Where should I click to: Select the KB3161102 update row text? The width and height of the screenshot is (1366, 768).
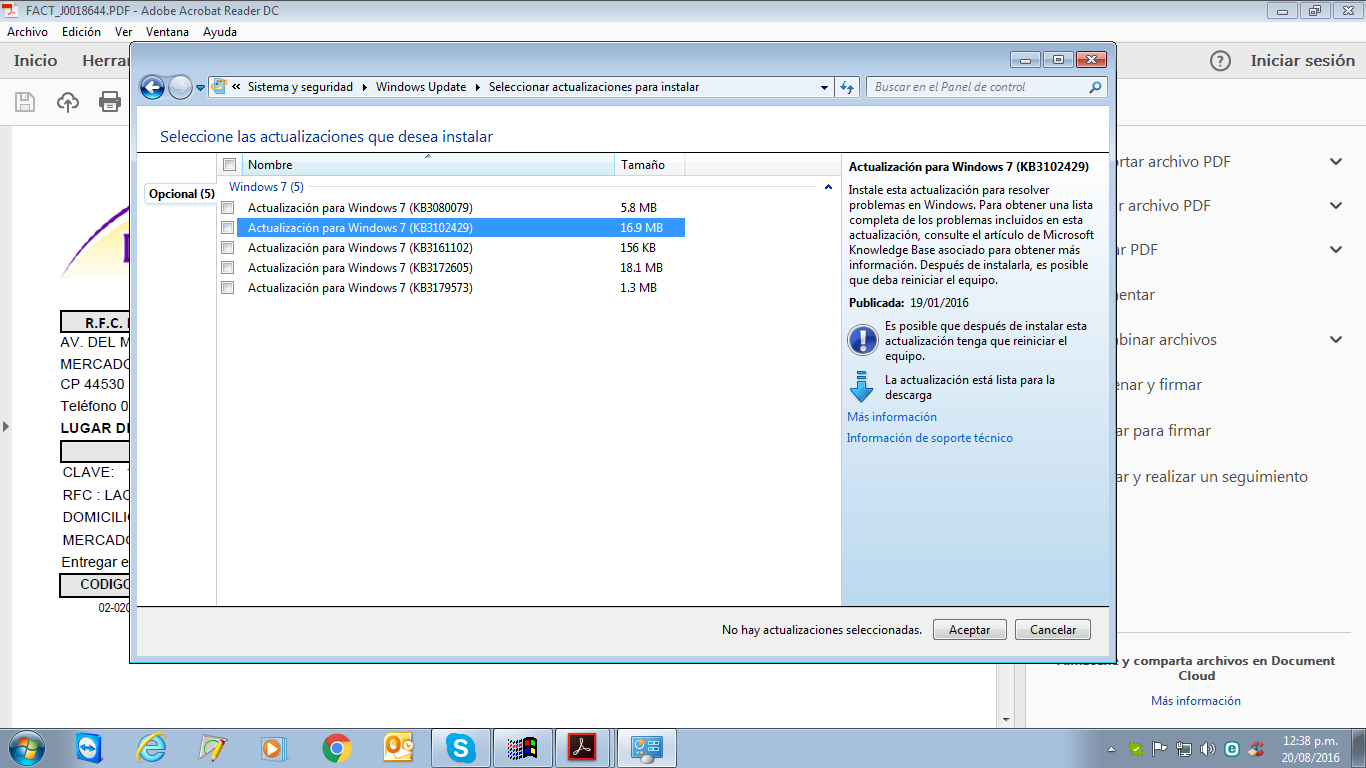360,248
